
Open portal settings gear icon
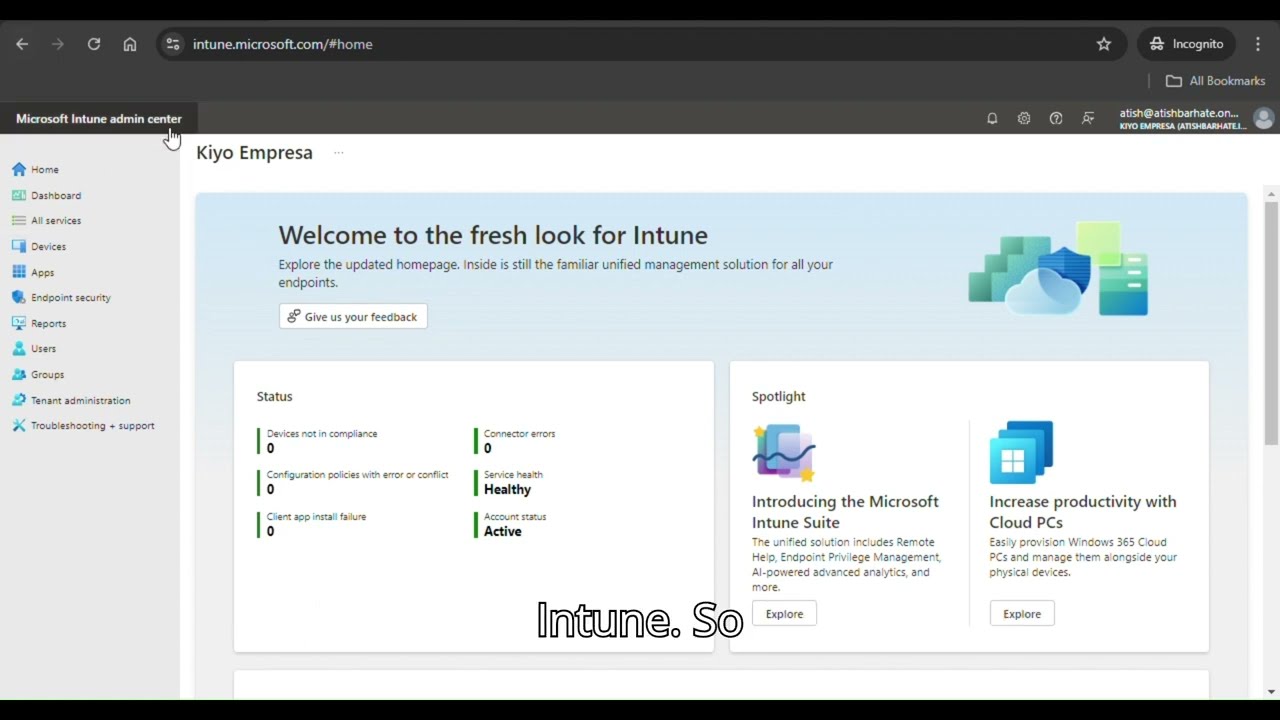tap(1024, 118)
